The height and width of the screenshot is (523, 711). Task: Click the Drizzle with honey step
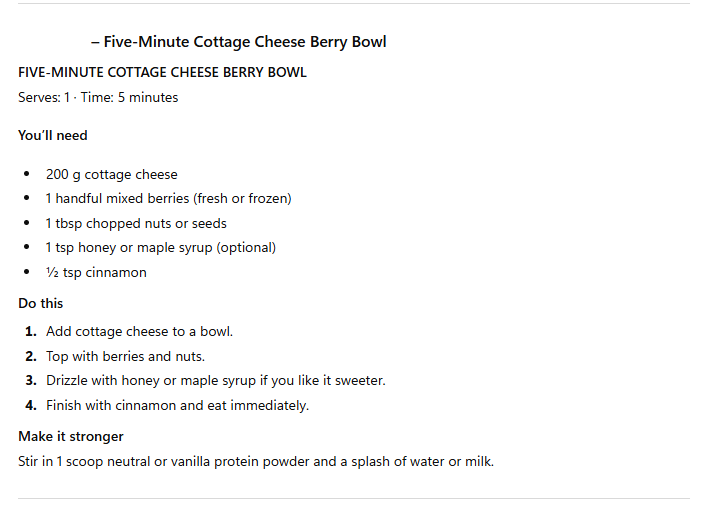(x=215, y=381)
